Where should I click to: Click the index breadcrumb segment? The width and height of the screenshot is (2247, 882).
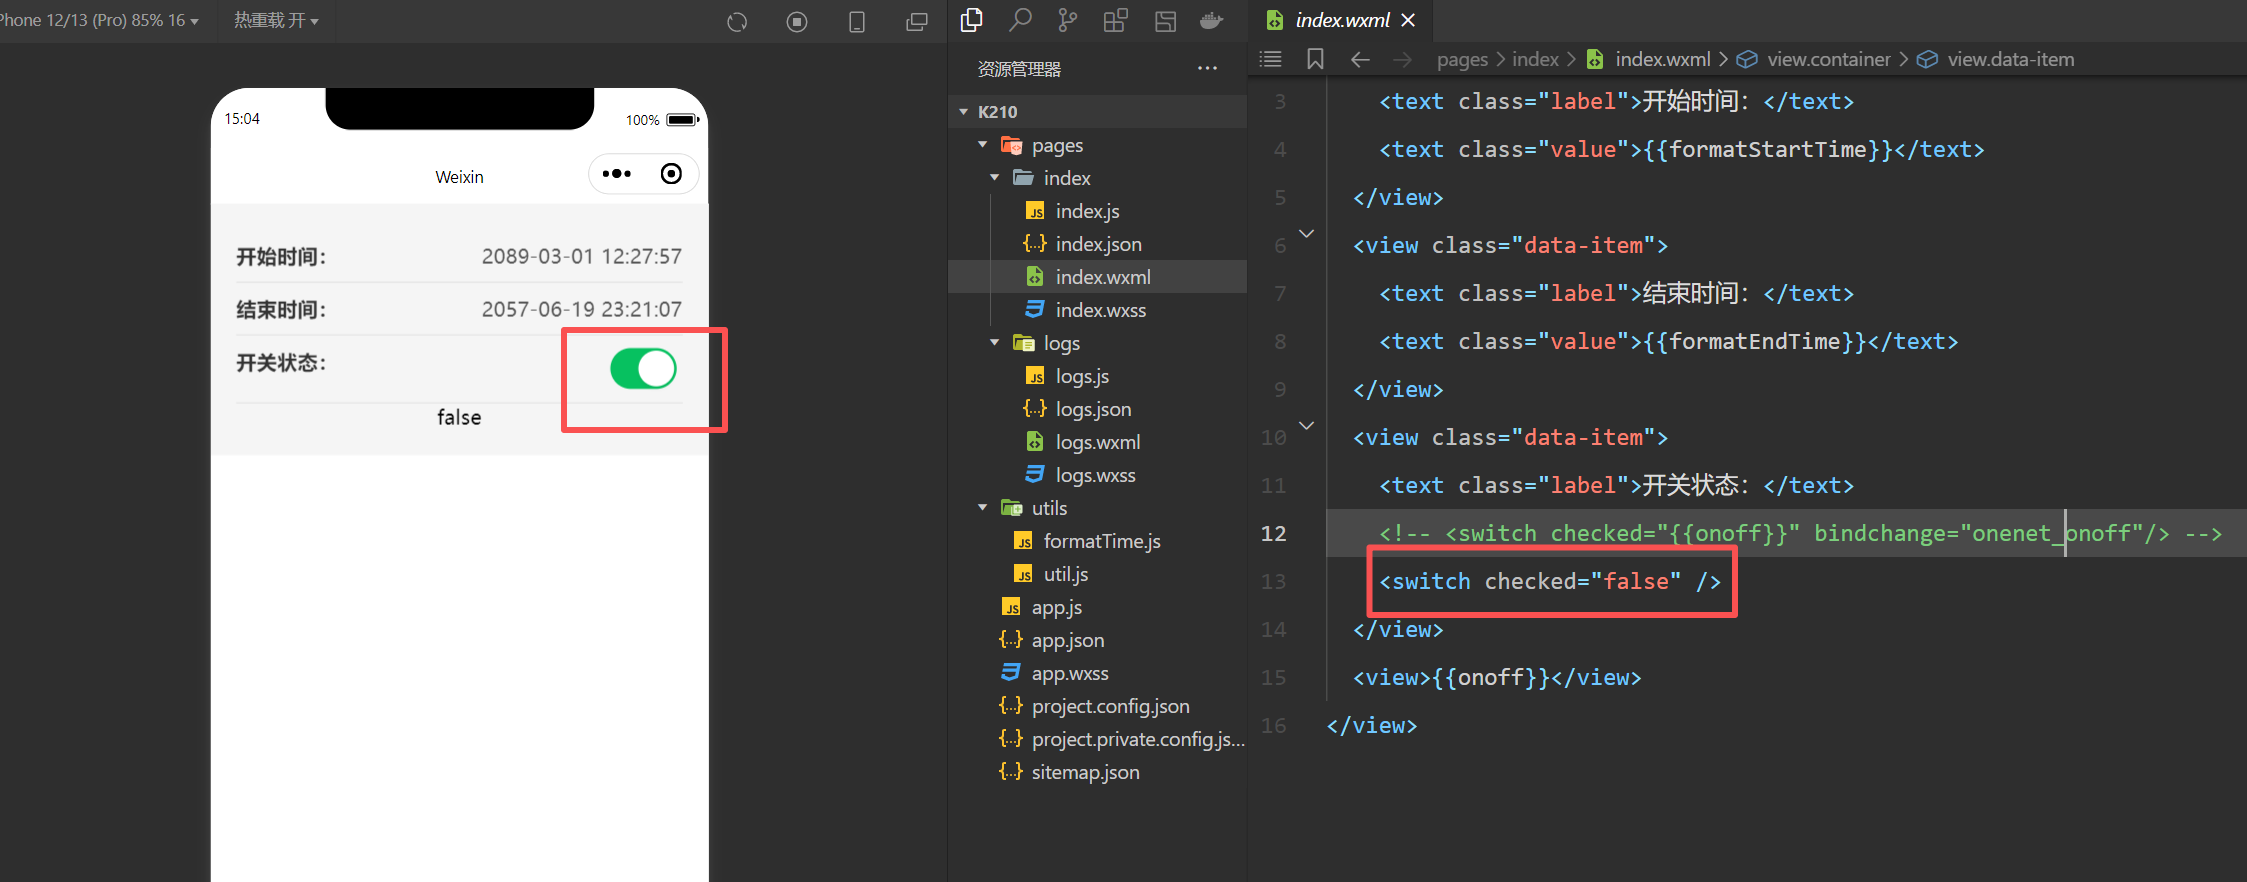(1535, 60)
